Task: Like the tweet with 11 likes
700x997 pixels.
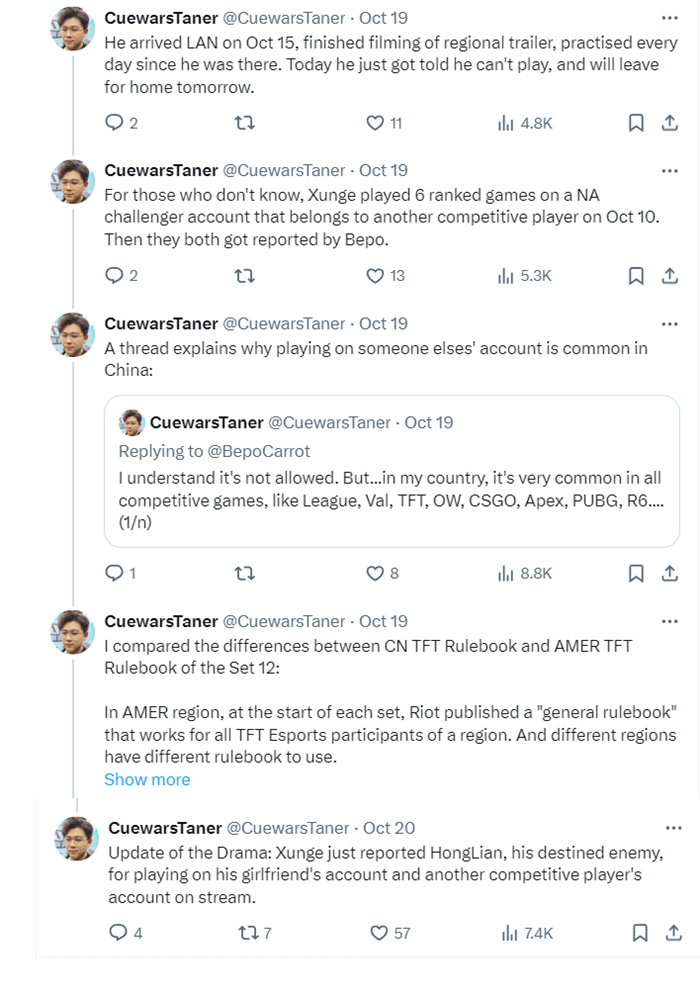Action: point(375,123)
